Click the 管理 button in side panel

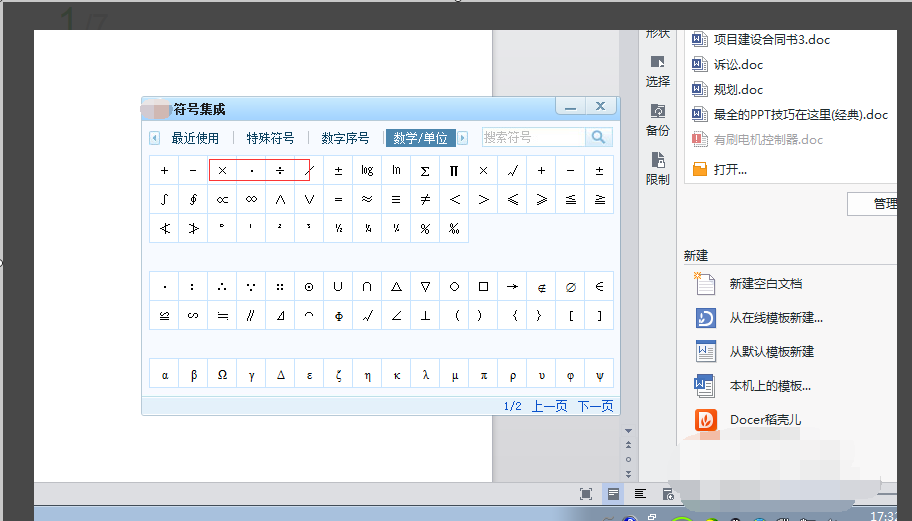[872, 204]
